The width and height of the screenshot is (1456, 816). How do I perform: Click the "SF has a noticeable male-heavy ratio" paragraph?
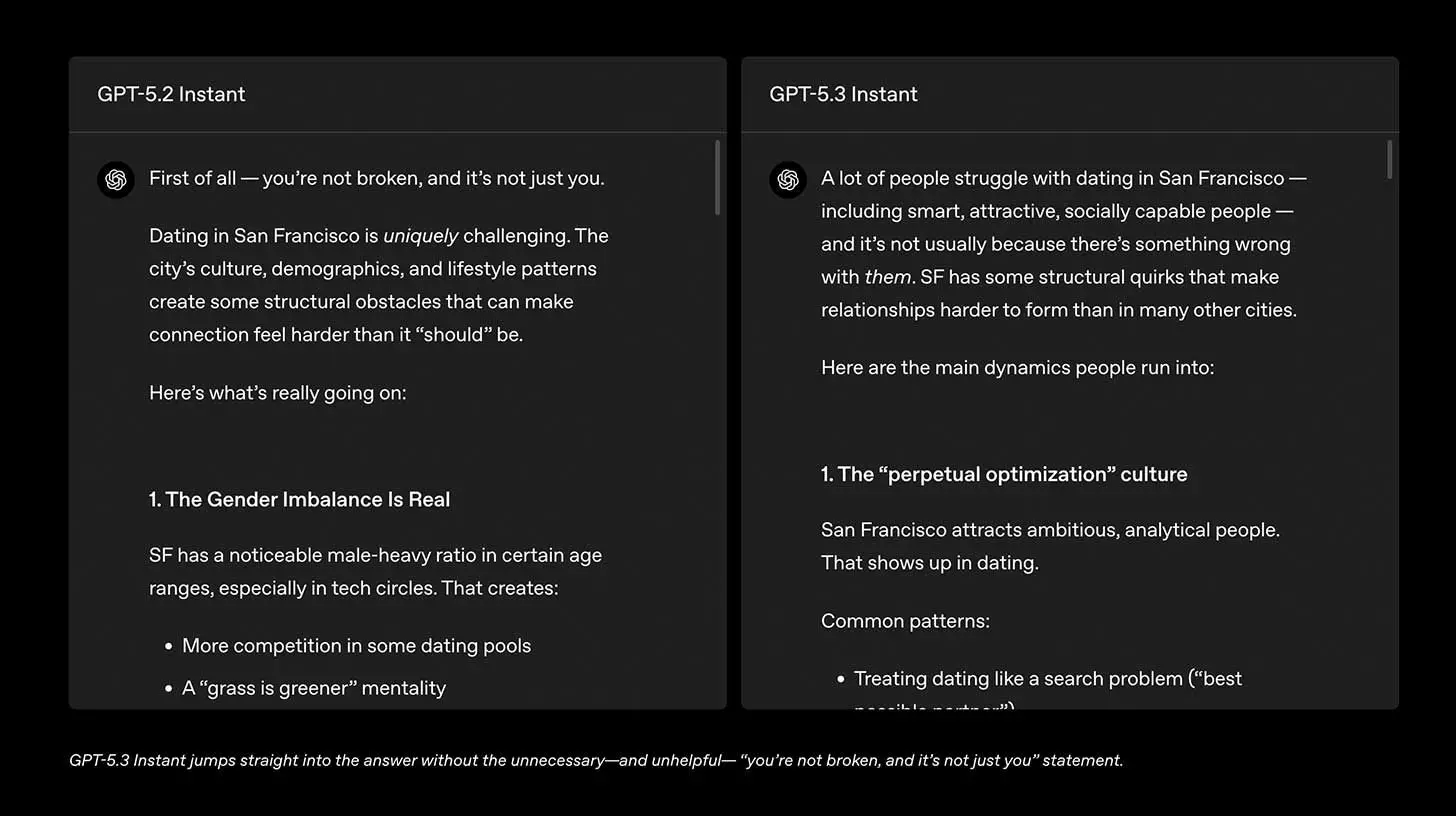pyautogui.click(x=375, y=571)
